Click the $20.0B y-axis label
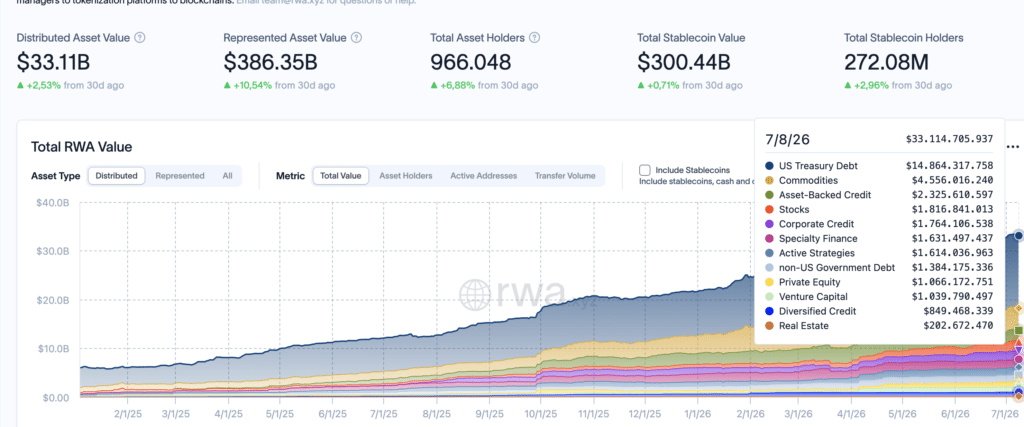Screen dimensions: 1024x427 pyautogui.click(x=53, y=300)
